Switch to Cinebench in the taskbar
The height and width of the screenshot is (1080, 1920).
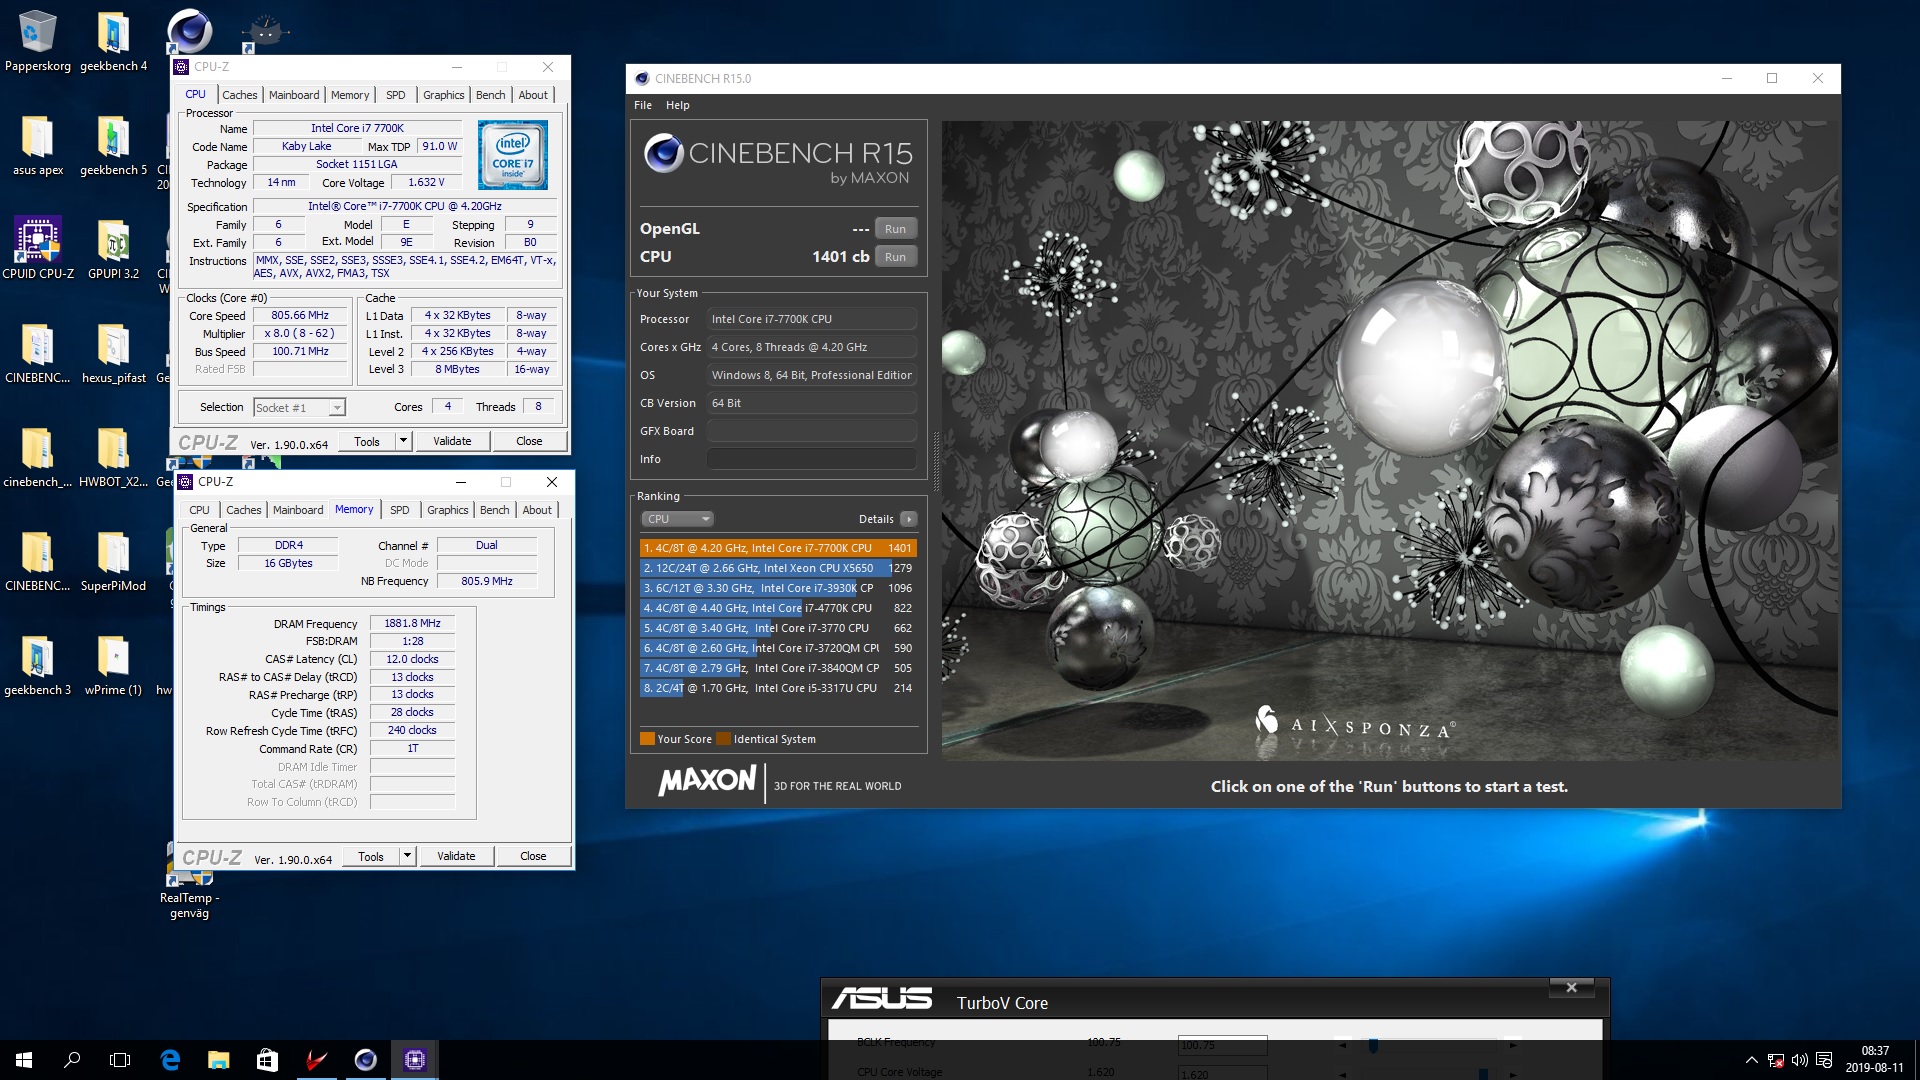tap(365, 1060)
